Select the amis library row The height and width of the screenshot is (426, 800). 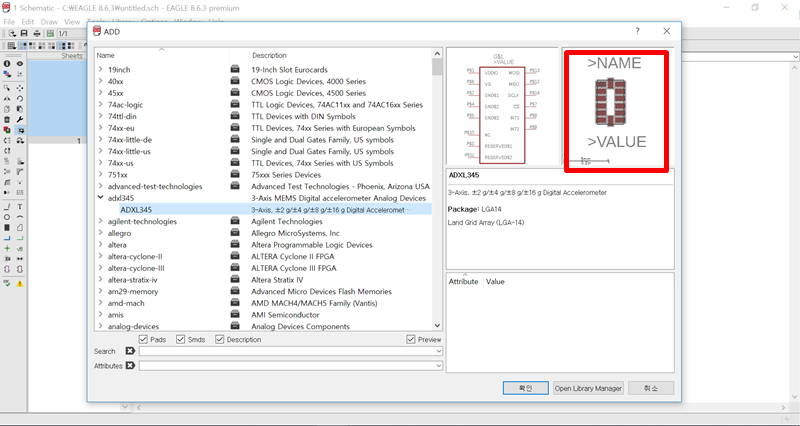pos(263,315)
